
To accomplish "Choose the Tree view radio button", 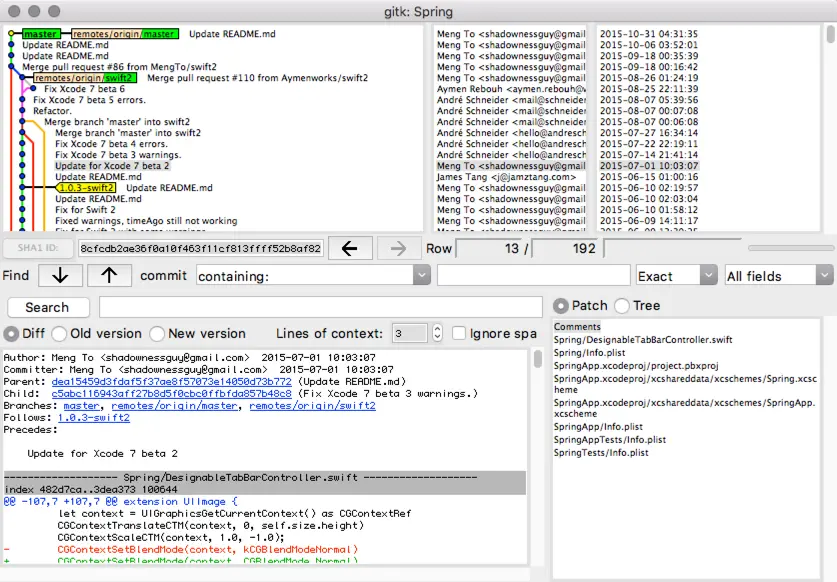I will pyautogui.click(x=622, y=306).
